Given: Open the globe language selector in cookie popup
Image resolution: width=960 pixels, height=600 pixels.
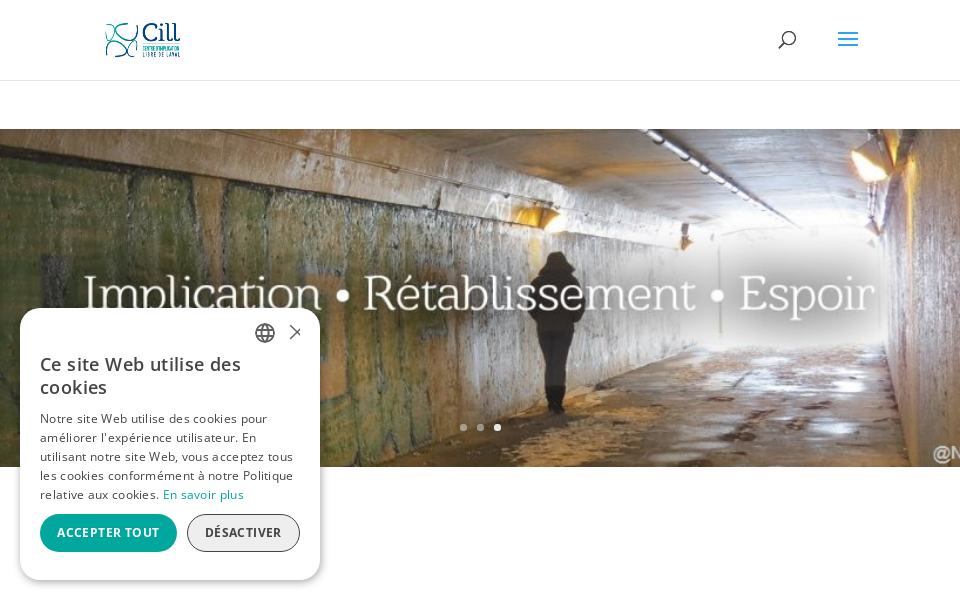Looking at the screenshot, I should tap(264, 333).
